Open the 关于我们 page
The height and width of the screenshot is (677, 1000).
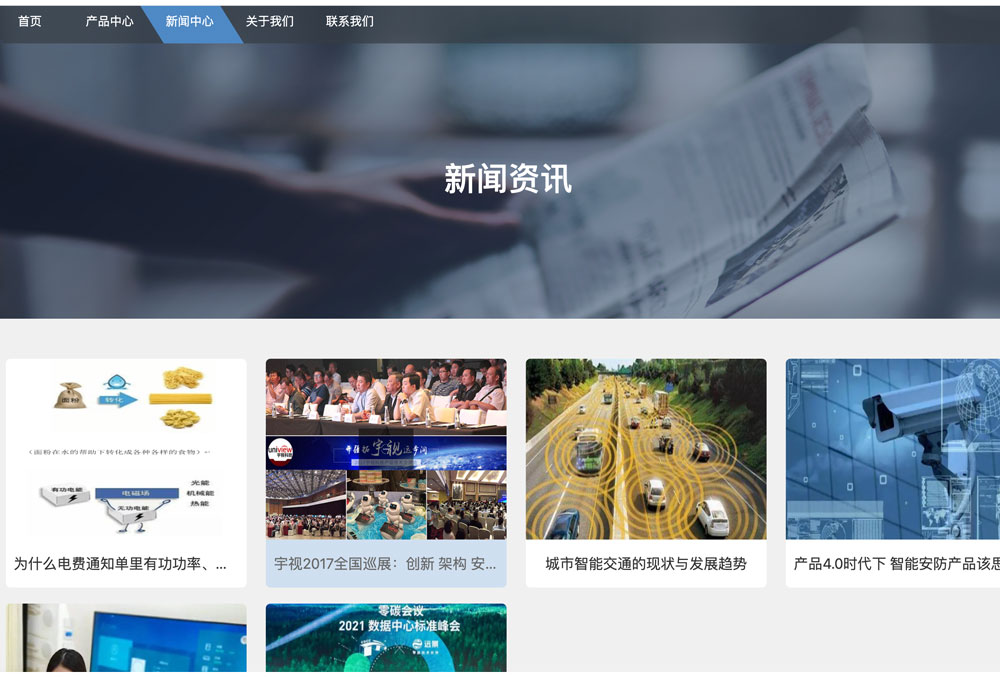pos(270,21)
